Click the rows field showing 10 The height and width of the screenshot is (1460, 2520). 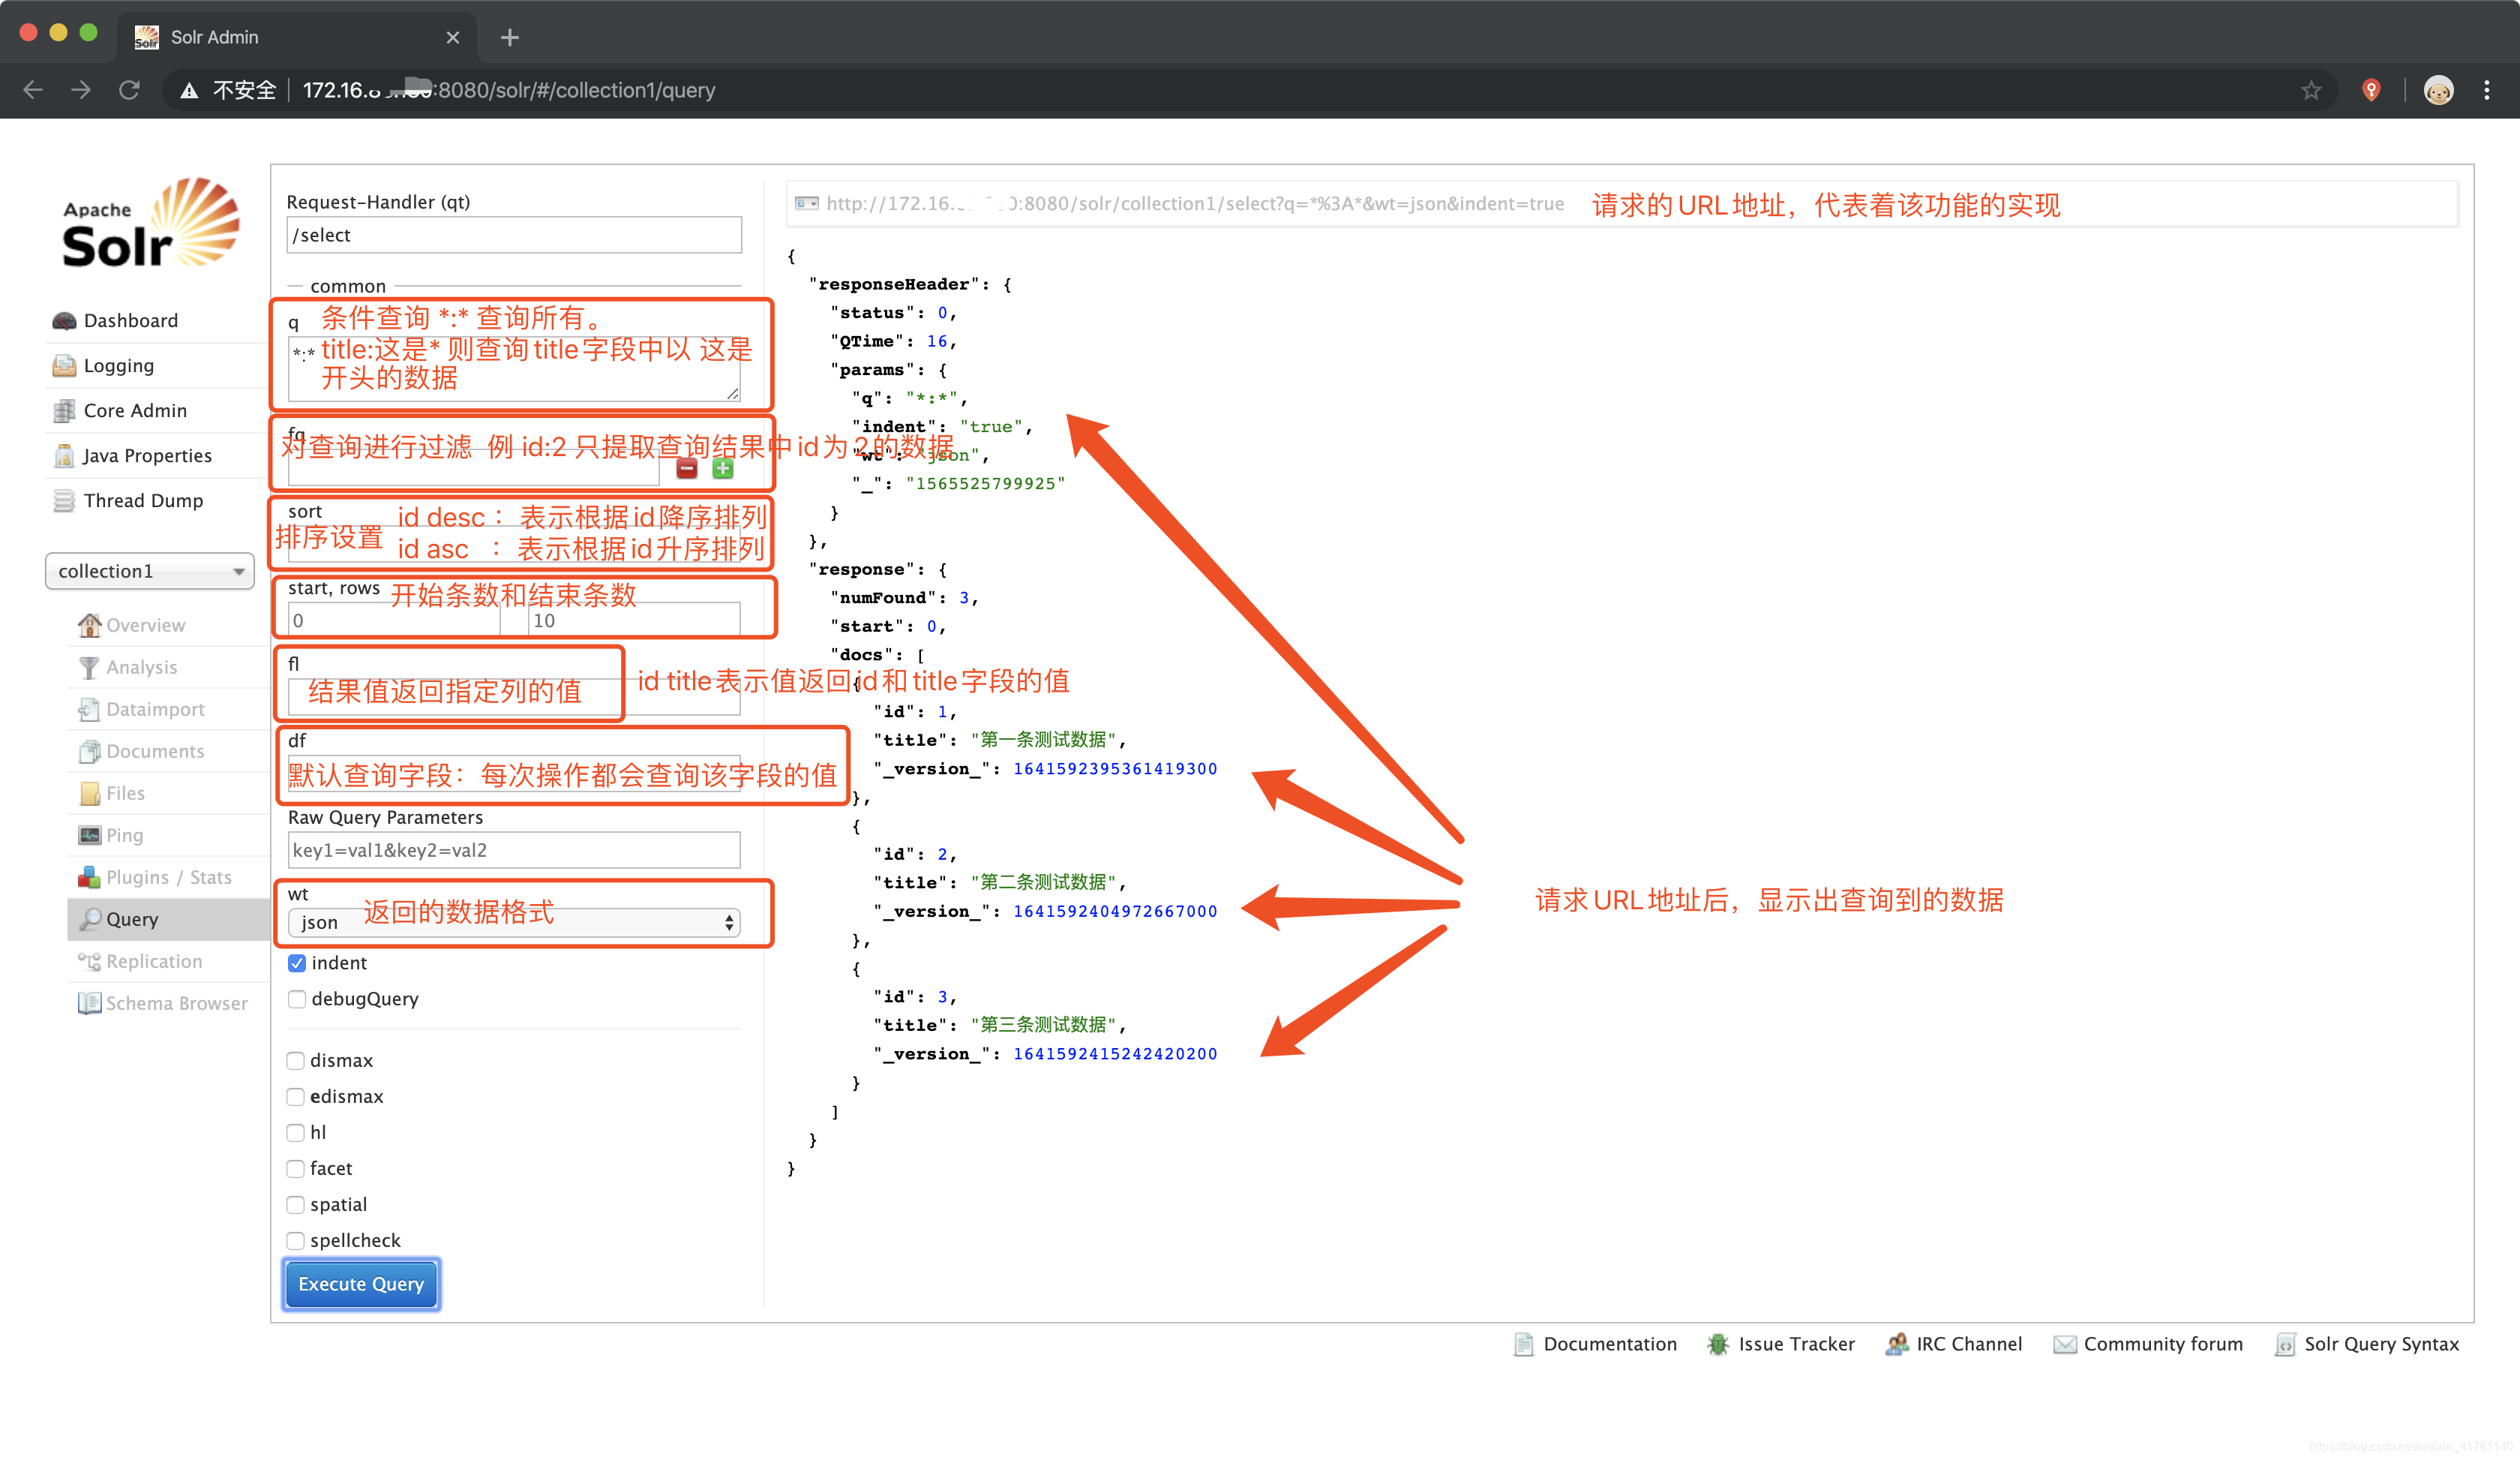(634, 620)
